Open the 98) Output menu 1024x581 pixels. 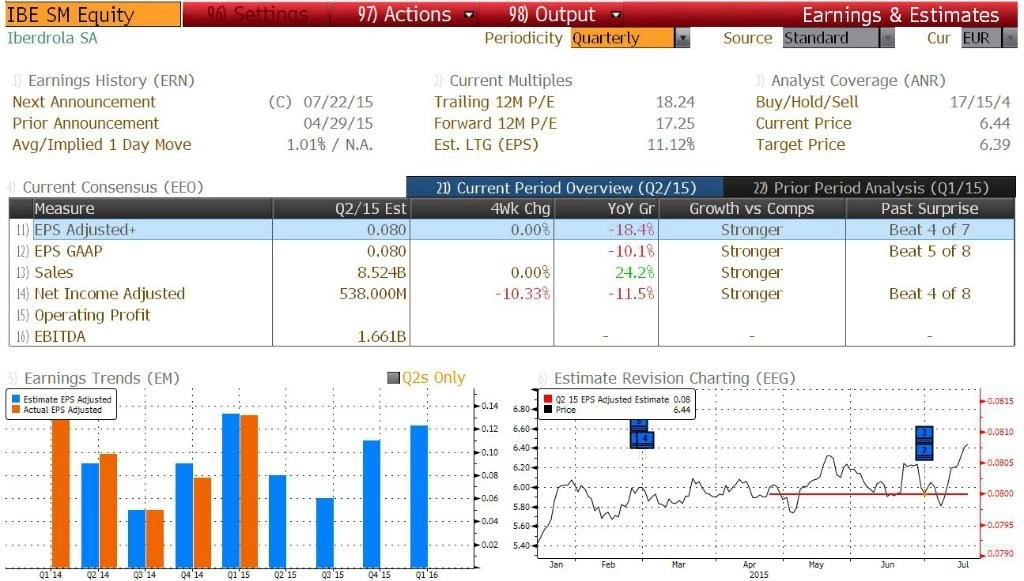coord(564,14)
